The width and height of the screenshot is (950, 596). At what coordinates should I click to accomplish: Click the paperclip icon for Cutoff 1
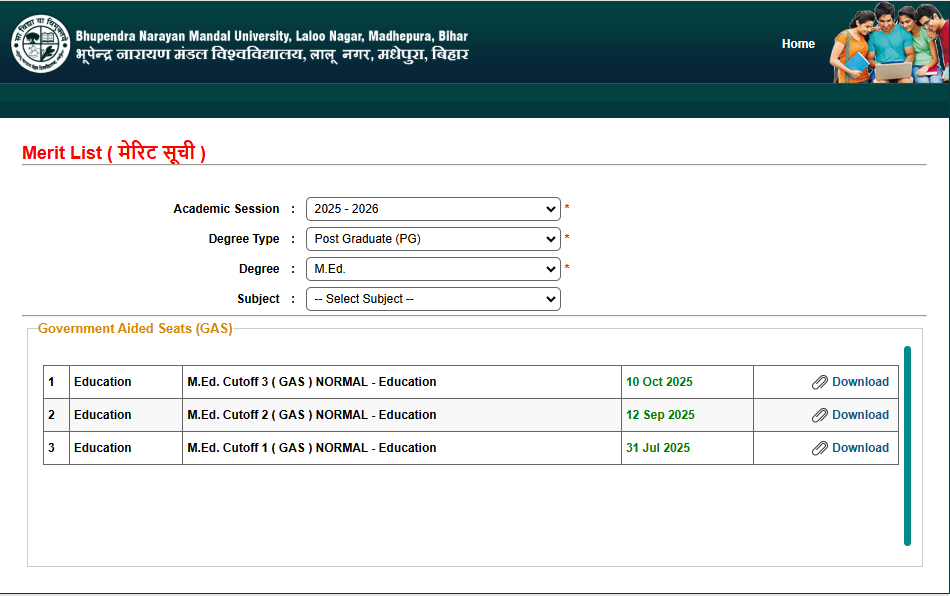(819, 448)
